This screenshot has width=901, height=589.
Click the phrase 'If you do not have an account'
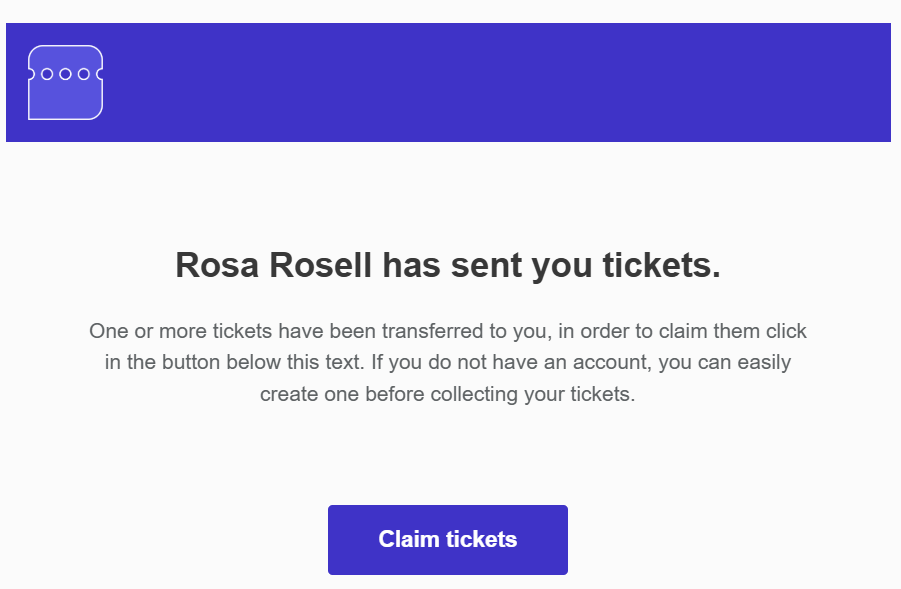click(x=511, y=363)
